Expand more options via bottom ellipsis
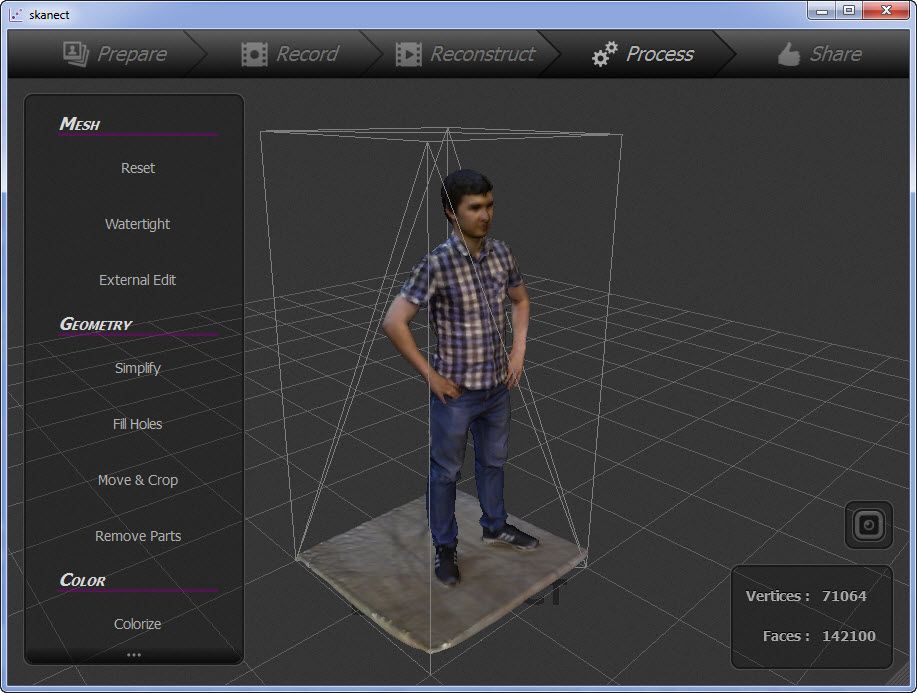Image resolution: width=917 pixels, height=693 pixels. pyautogui.click(x=134, y=655)
